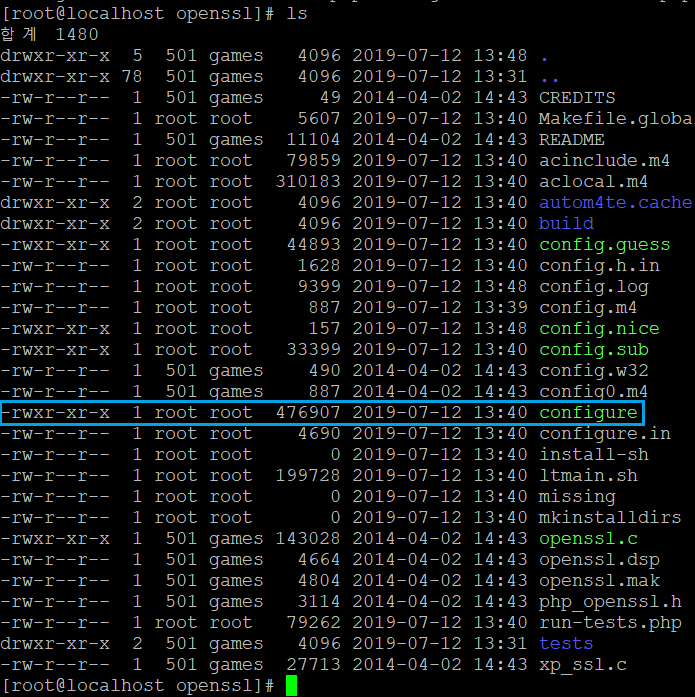Click the green cursor at the bottom prompt
Screen dimensions: 695x697
[292, 685]
